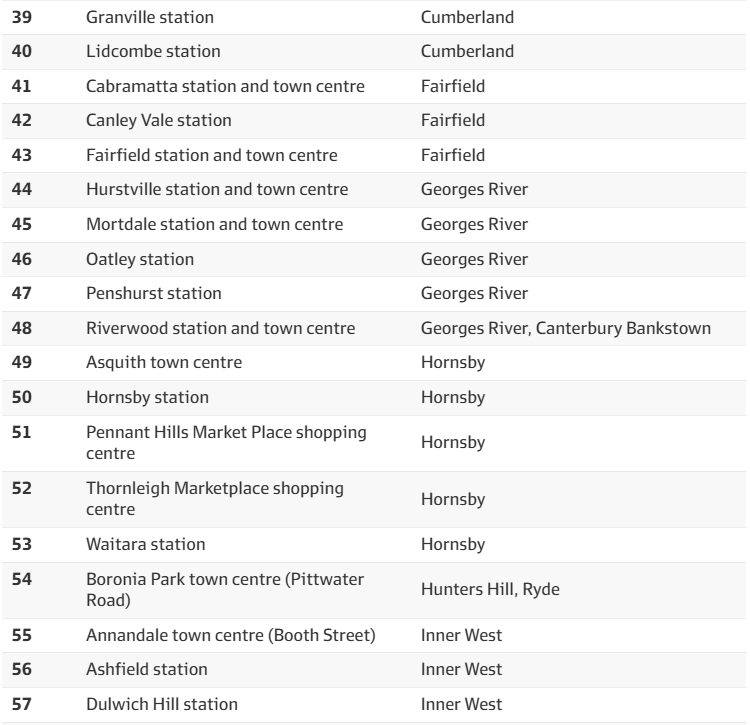Click Boronia Park town centre entry
750x725 pixels.
[x=224, y=589]
